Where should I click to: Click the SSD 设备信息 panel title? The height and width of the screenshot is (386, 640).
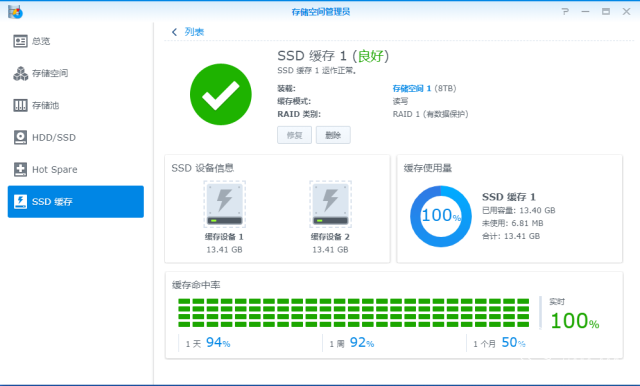(202, 168)
